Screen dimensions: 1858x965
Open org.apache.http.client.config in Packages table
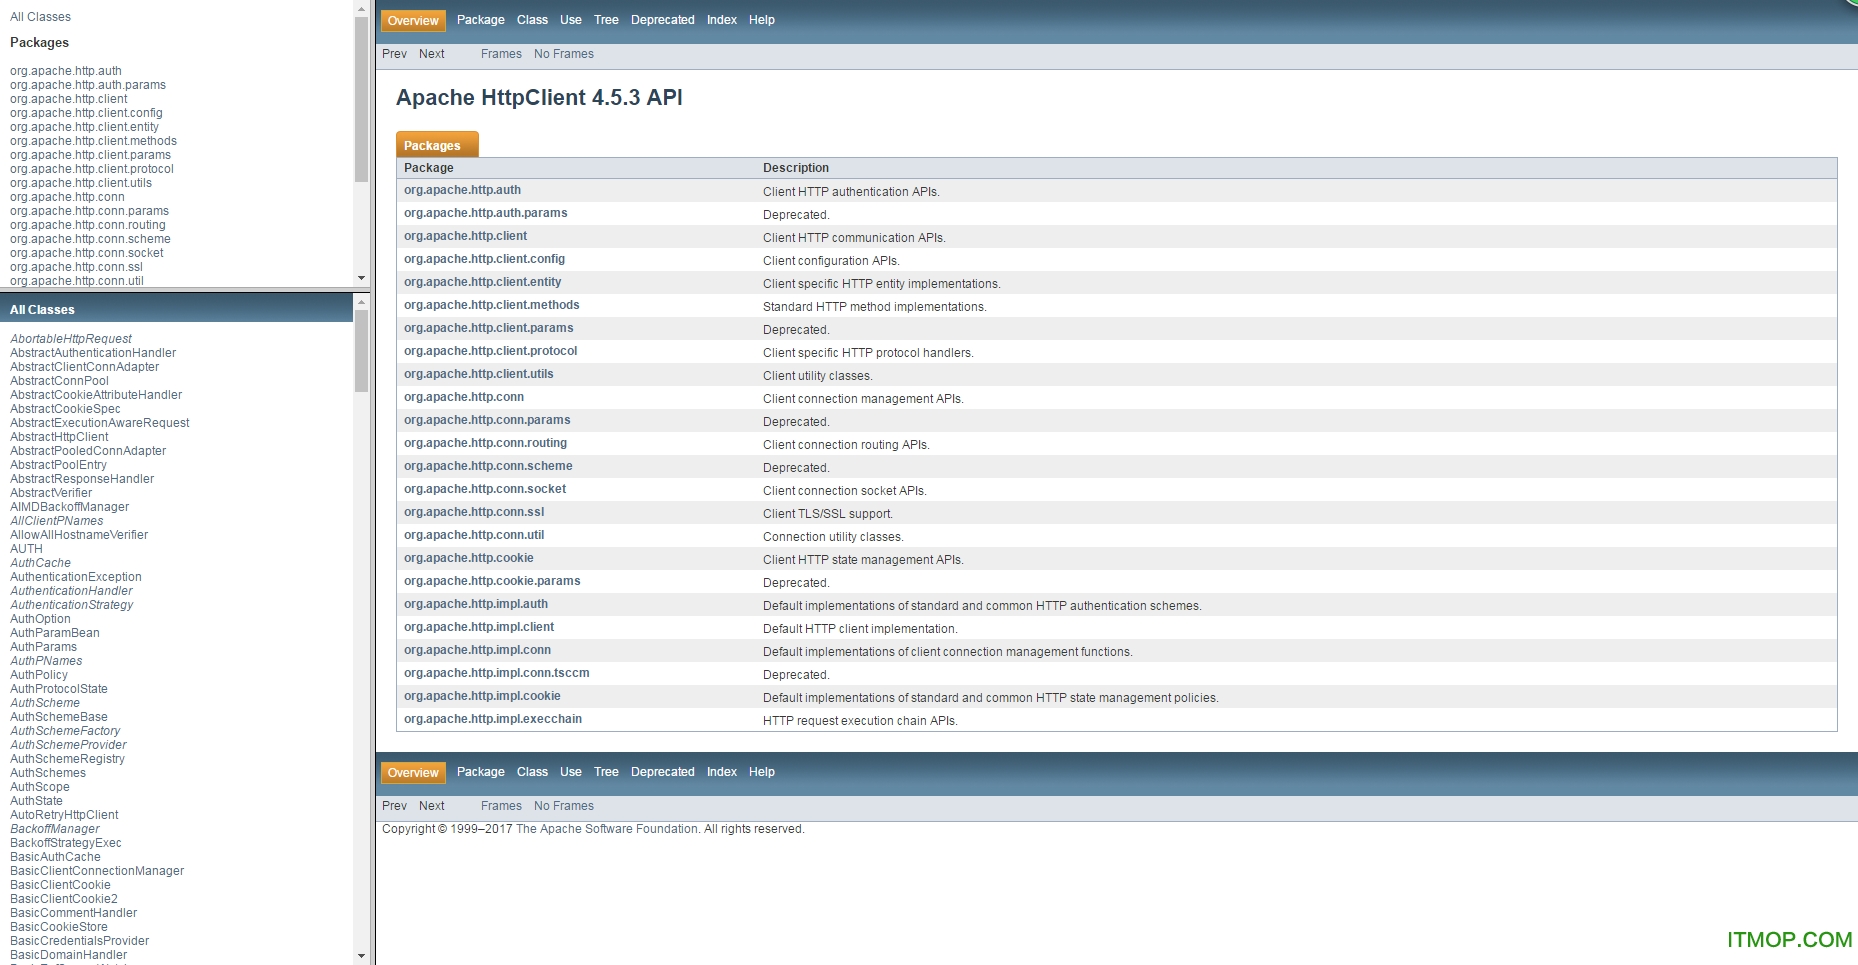coord(484,259)
